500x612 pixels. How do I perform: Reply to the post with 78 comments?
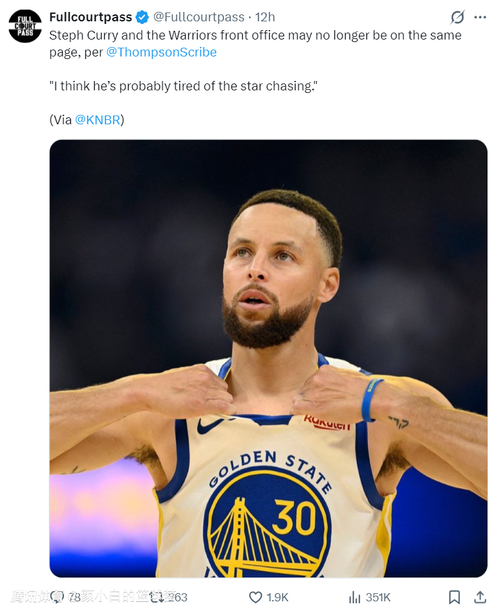59,597
